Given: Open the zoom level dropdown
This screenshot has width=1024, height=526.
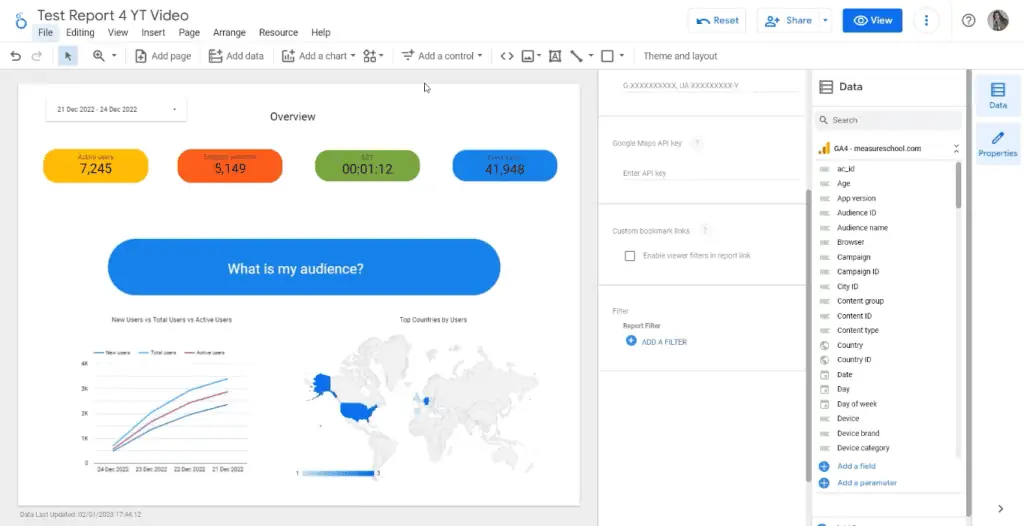Looking at the screenshot, I should coord(105,56).
